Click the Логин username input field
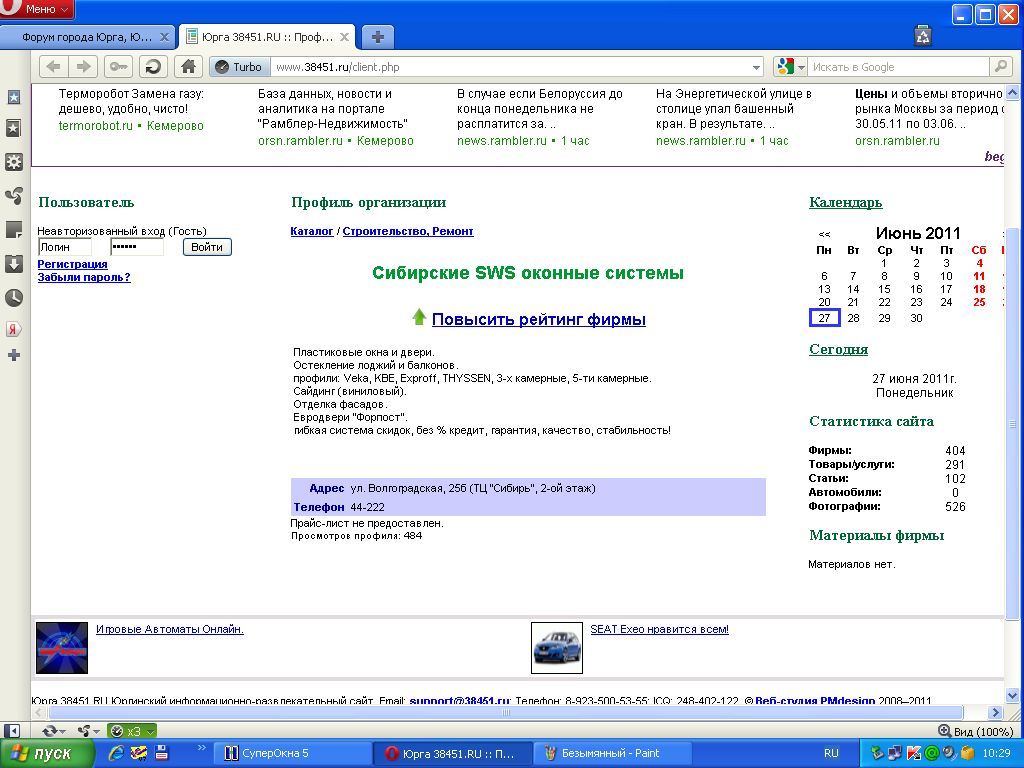 tap(64, 247)
